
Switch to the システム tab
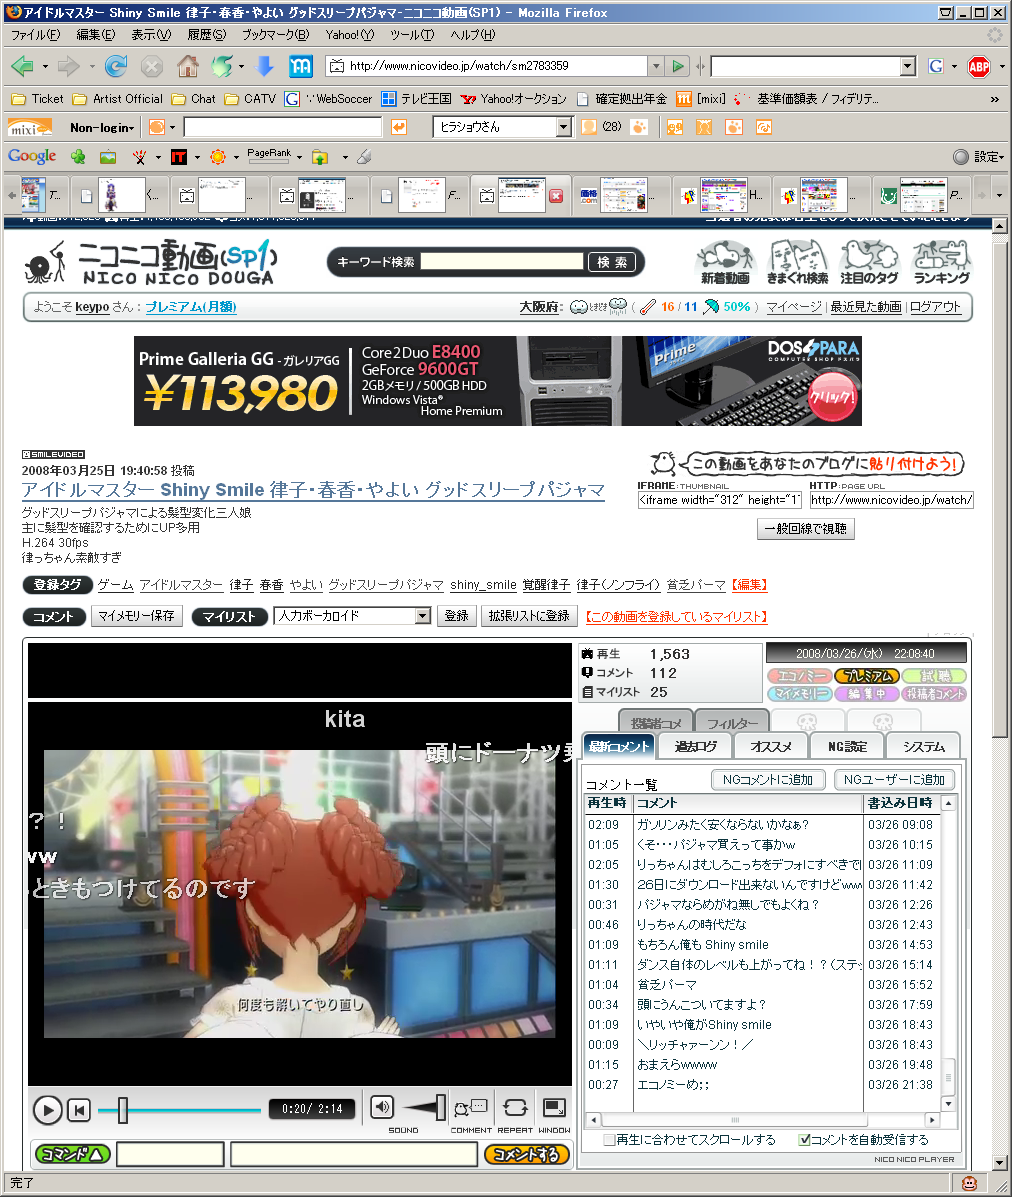923,746
